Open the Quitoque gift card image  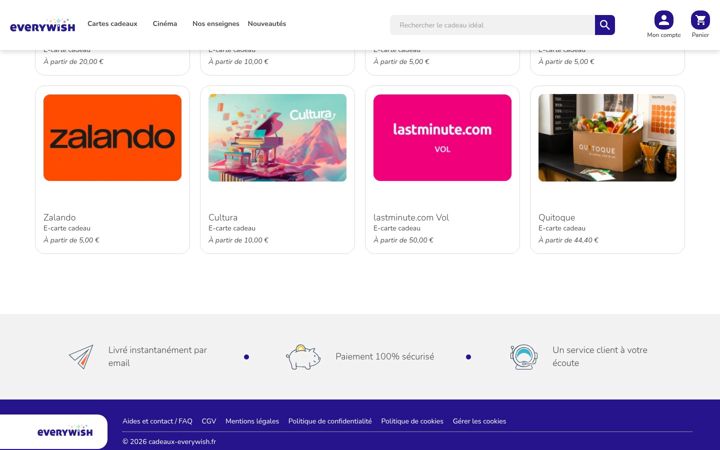[607, 138]
